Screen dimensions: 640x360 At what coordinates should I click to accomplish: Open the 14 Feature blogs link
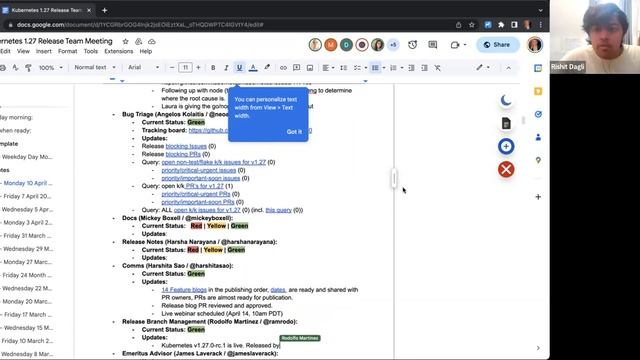tap(184, 290)
